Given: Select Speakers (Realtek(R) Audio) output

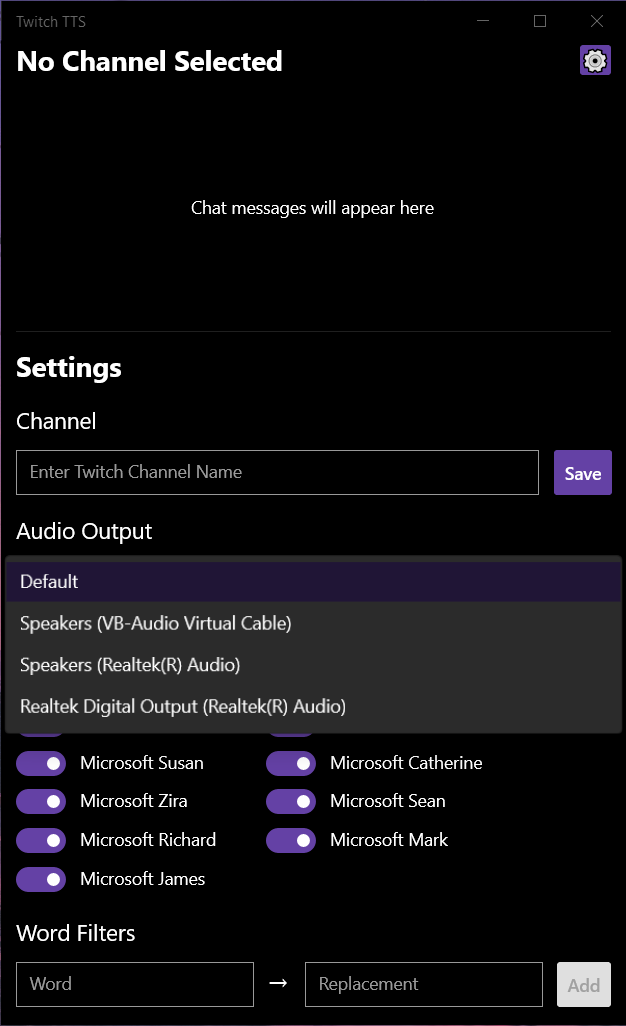Looking at the screenshot, I should (313, 665).
